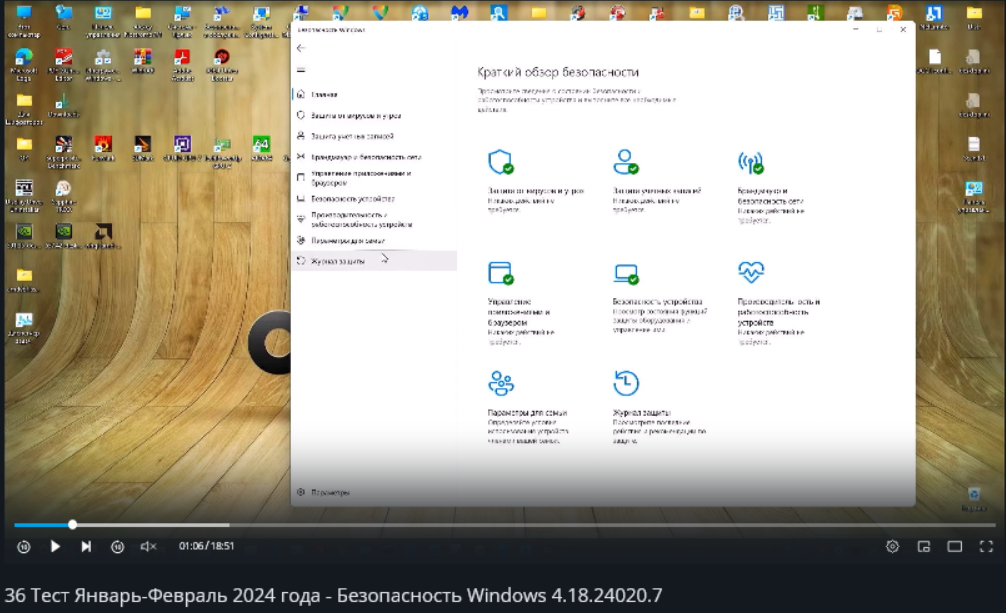
Task: Unmute the video sound
Action: click(148, 546)
